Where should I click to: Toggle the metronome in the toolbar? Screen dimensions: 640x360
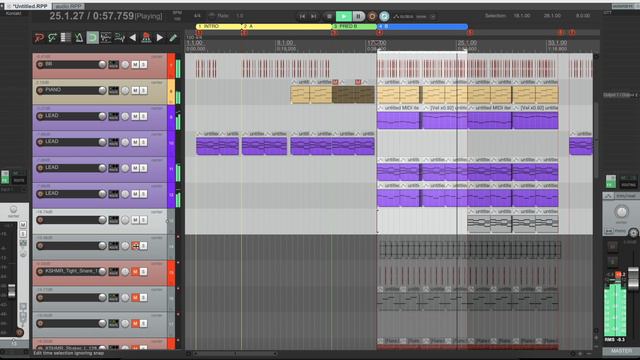tap(79, 38)
